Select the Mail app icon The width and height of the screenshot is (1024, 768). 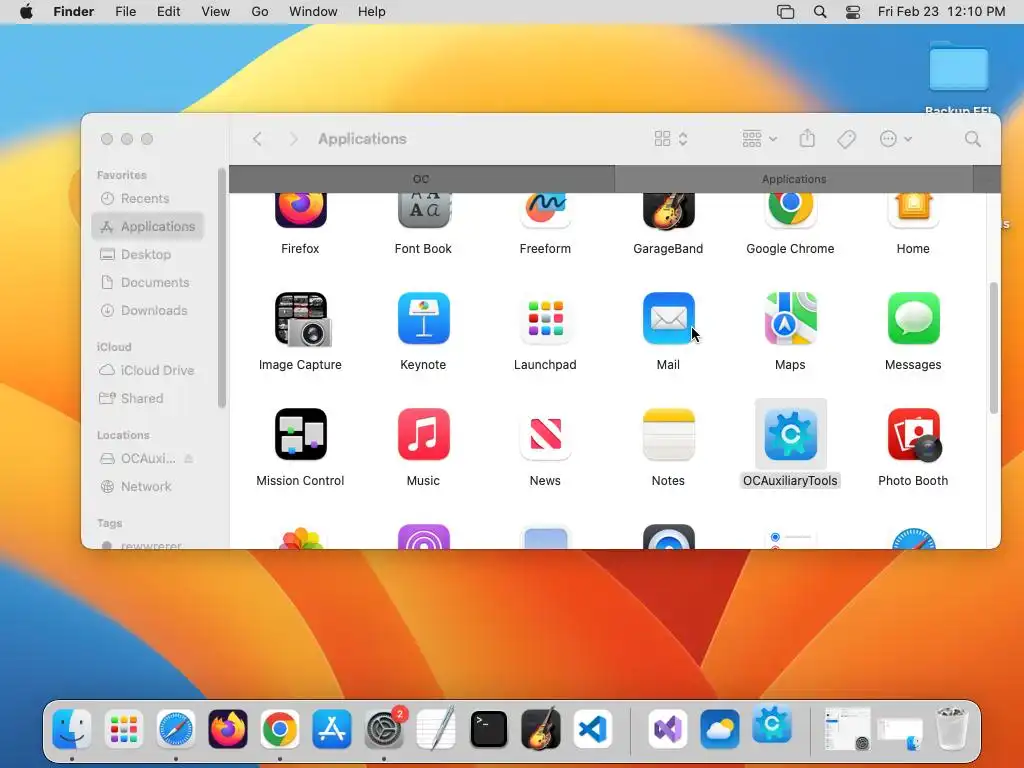[x=668, y=318]
